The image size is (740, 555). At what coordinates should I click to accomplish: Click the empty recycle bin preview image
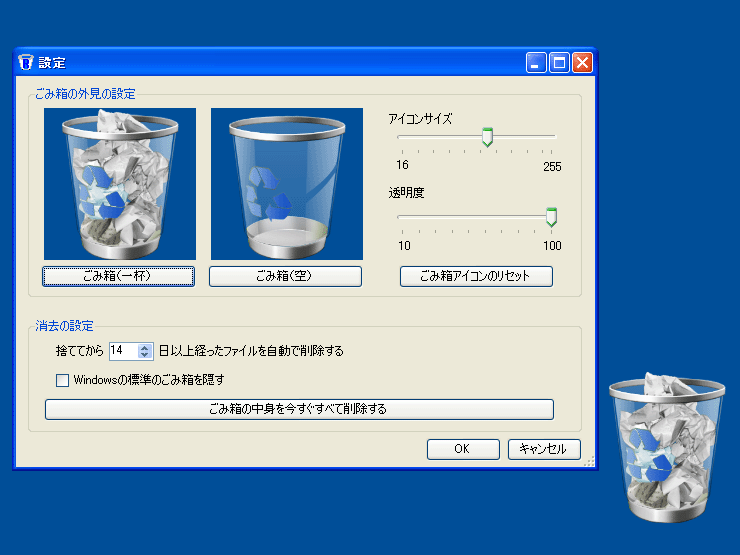(x=287, y=184)
